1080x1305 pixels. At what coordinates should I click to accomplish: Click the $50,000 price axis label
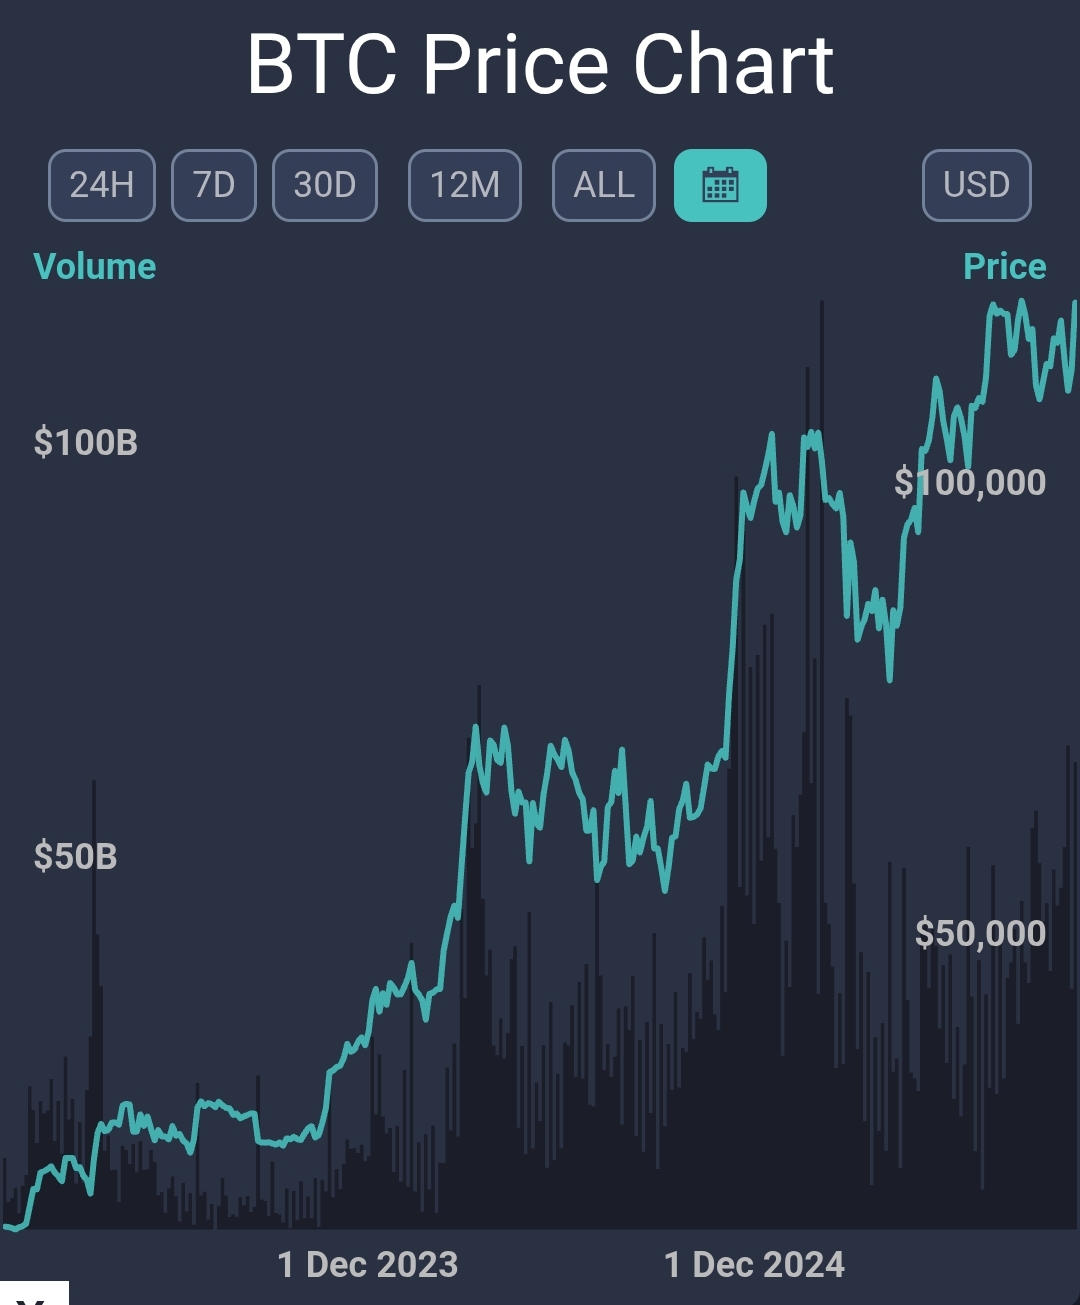pyautogui.click(x=980, y=933)
